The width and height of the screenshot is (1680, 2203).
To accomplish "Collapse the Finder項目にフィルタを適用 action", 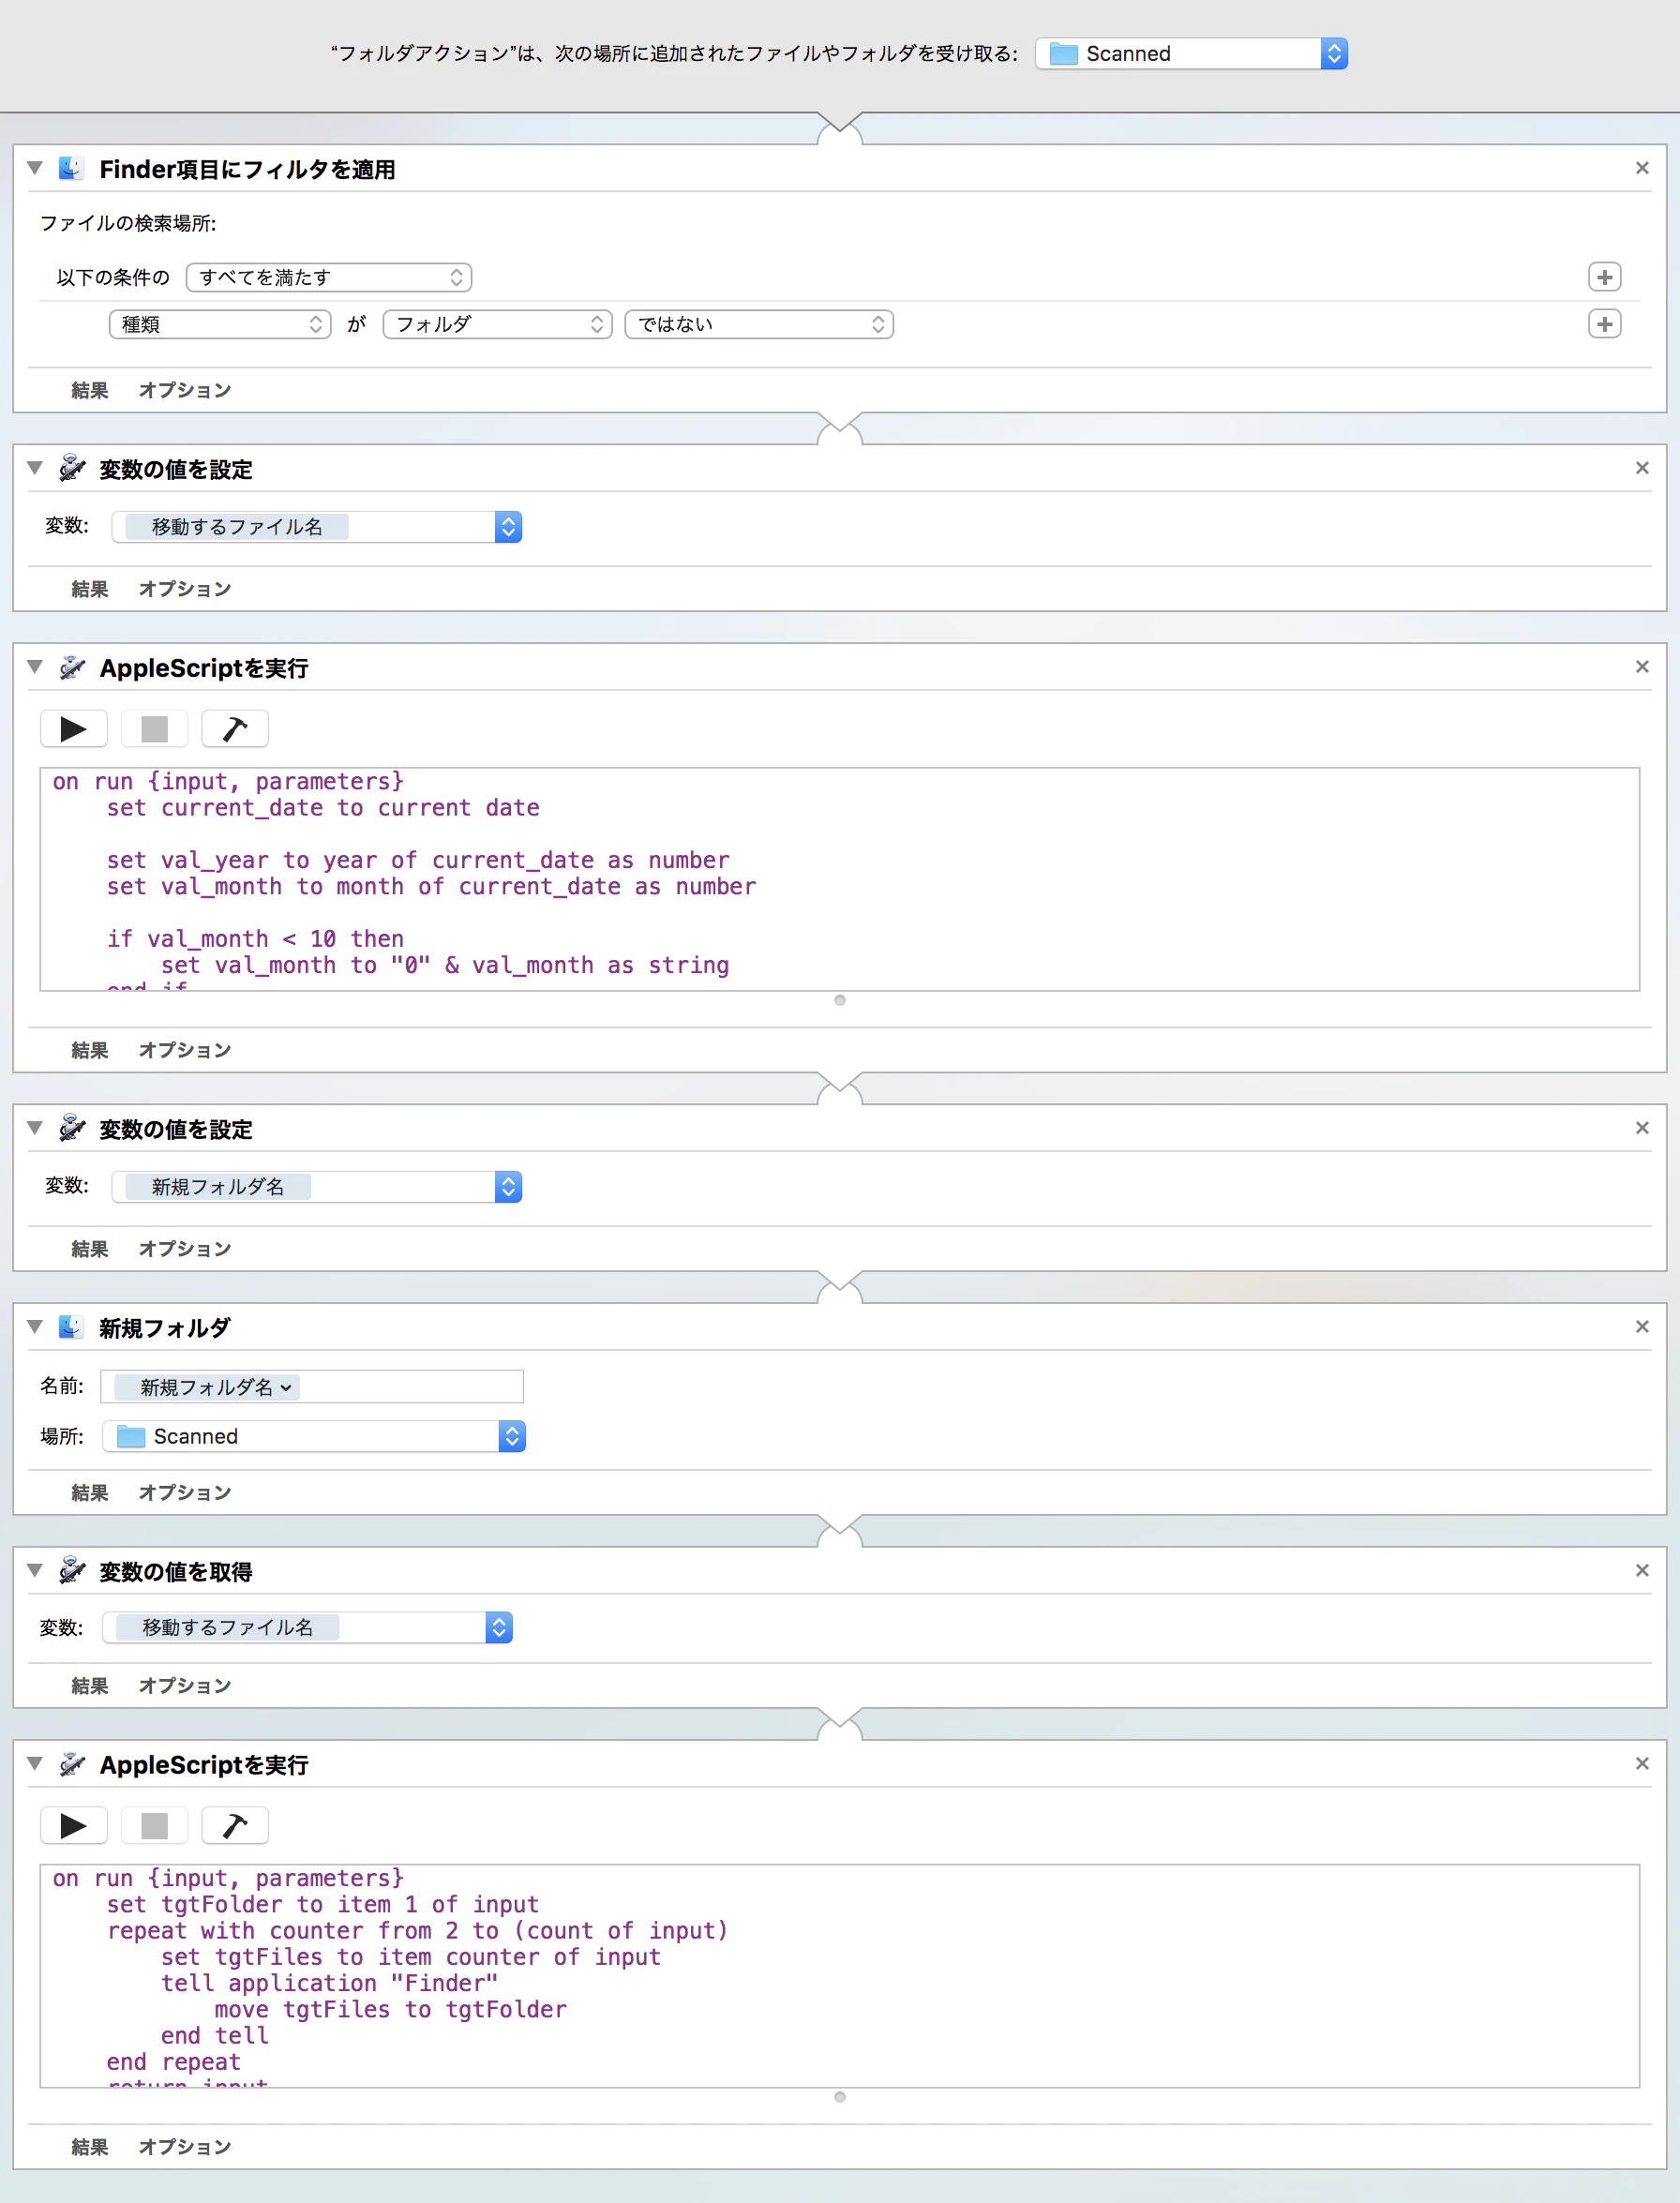I will 35,168.
